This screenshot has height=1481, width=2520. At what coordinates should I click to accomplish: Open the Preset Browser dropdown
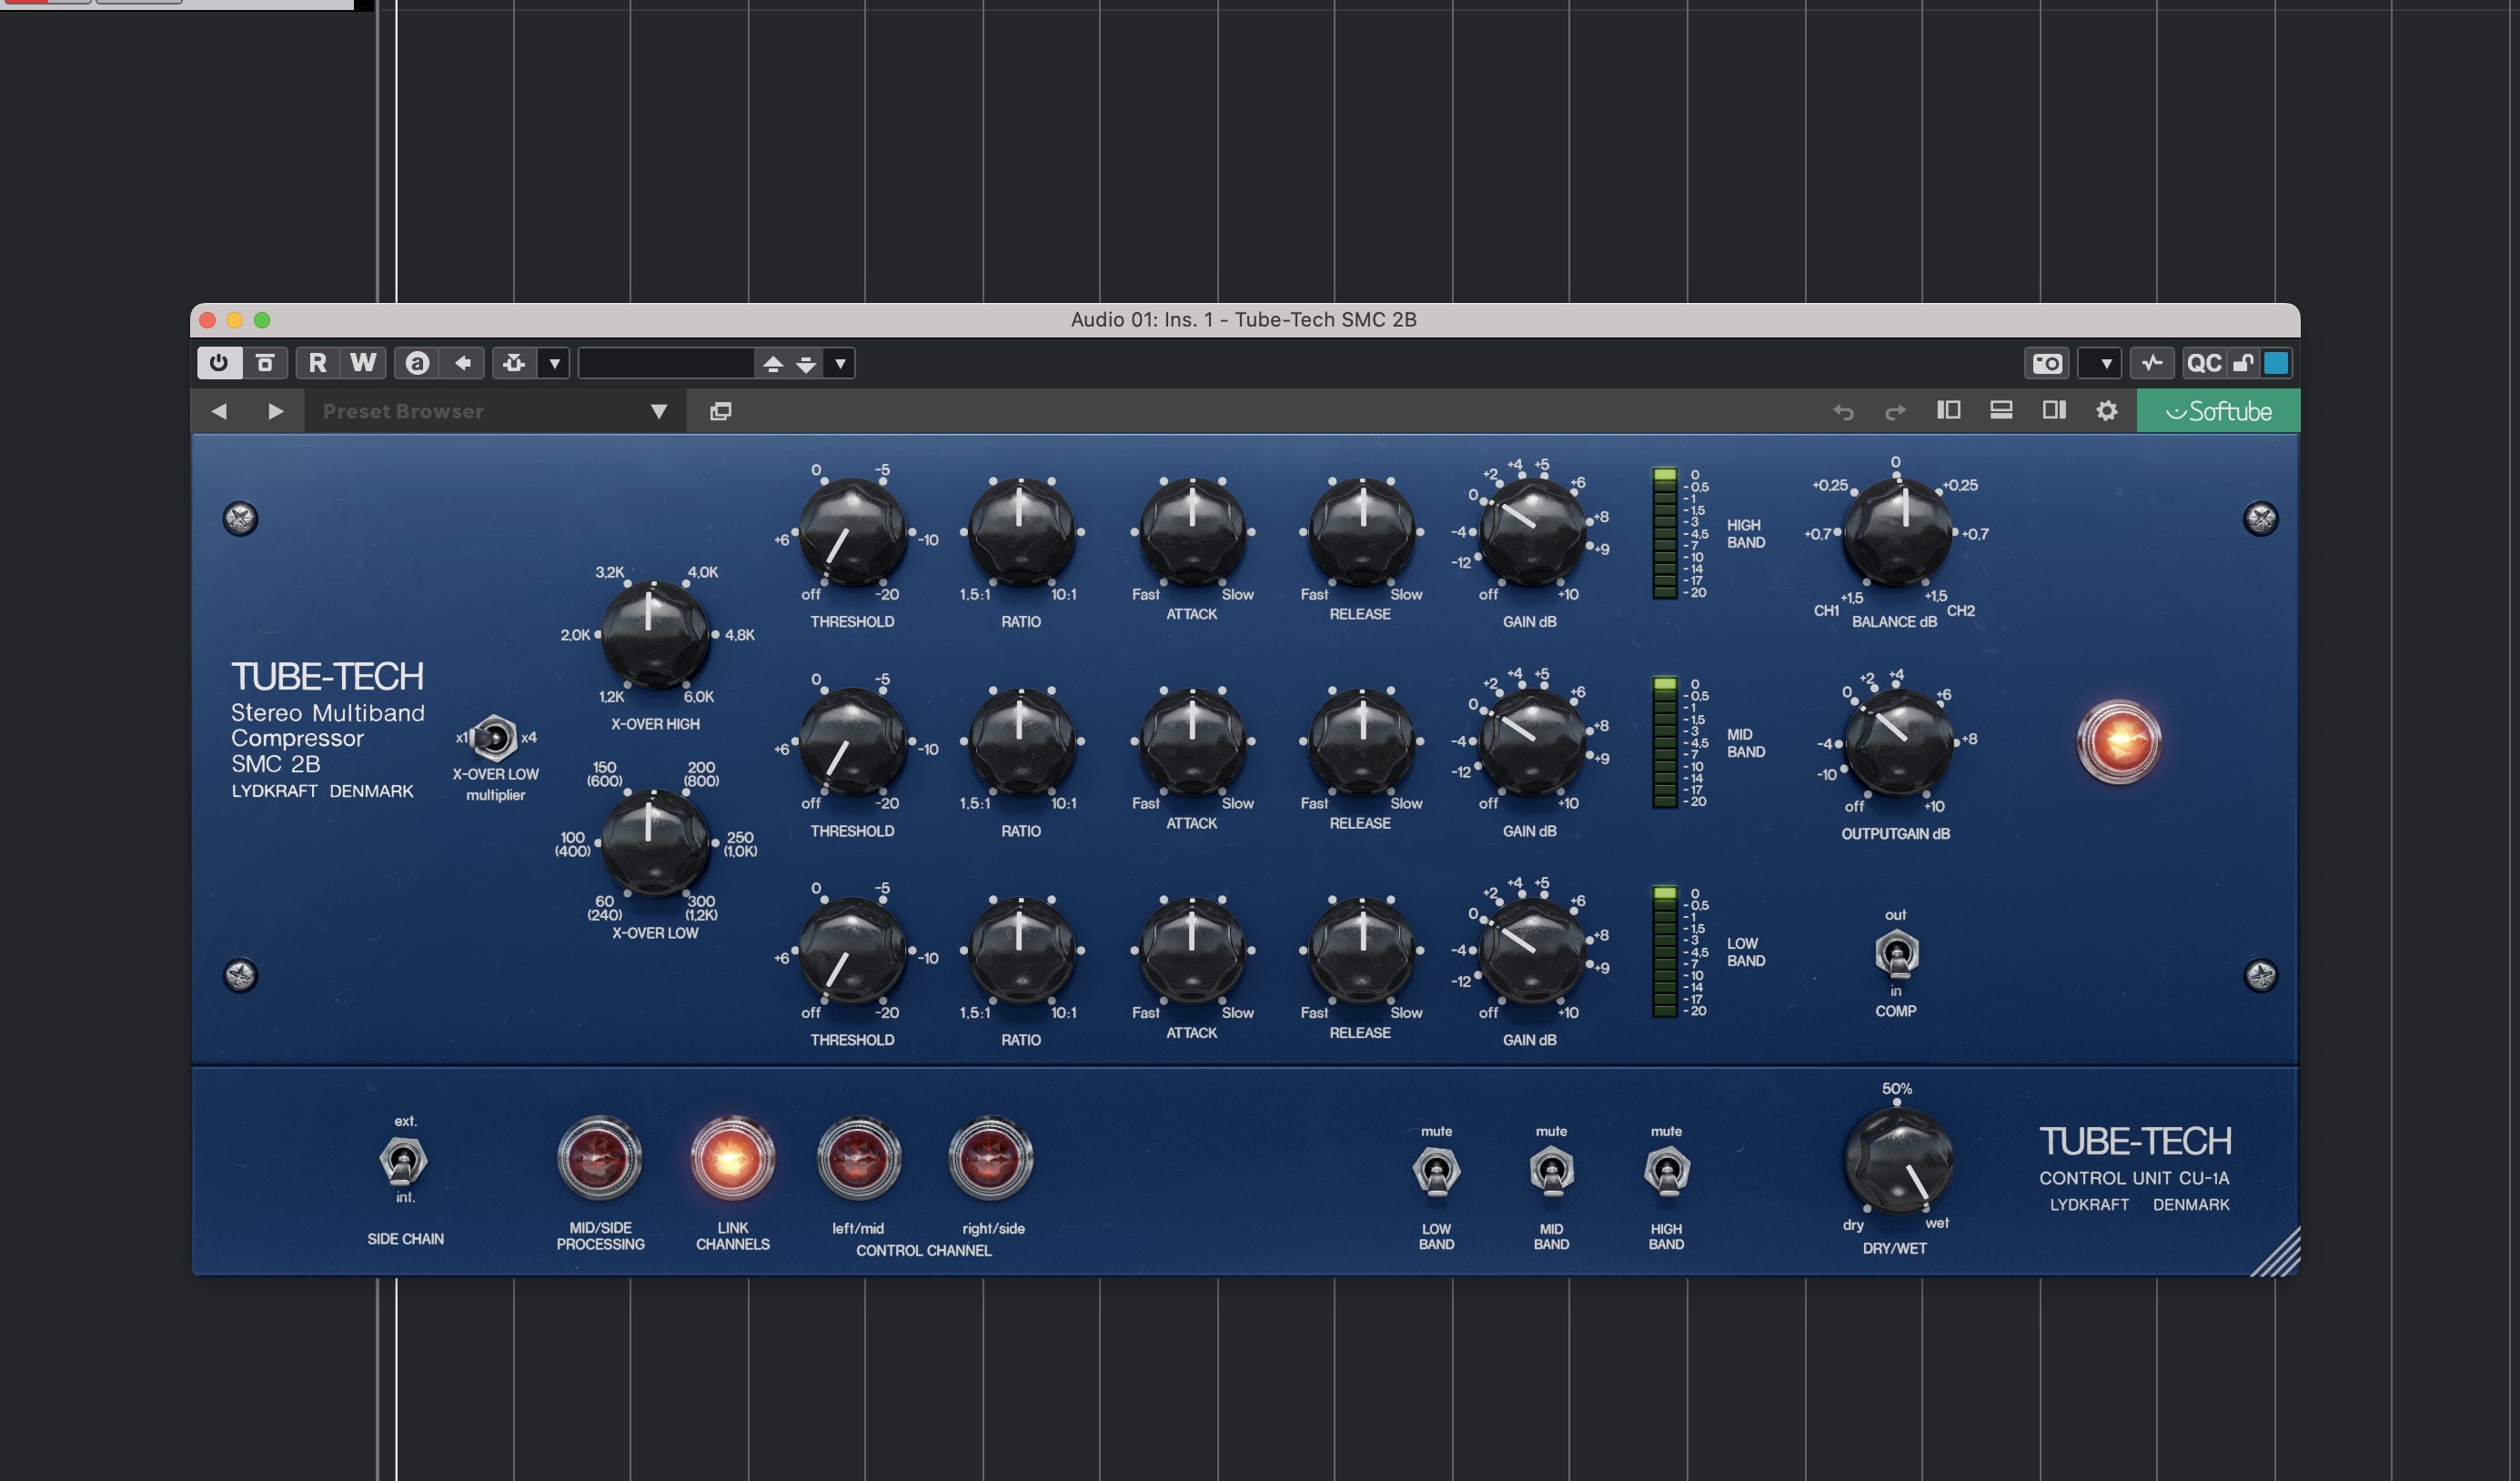coord(495,411)
